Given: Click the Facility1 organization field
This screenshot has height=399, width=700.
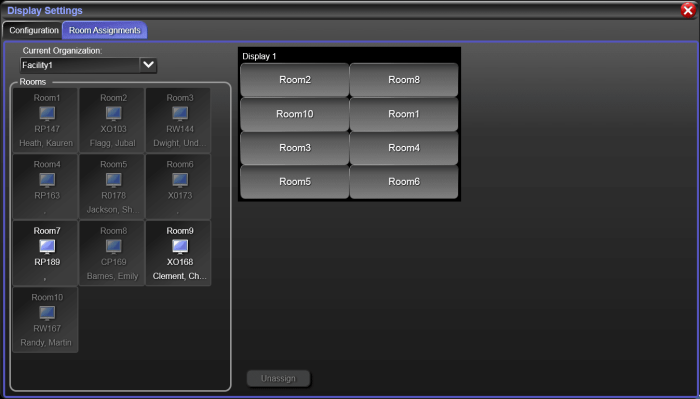Looking at the screenshot, I should point(80,65).
